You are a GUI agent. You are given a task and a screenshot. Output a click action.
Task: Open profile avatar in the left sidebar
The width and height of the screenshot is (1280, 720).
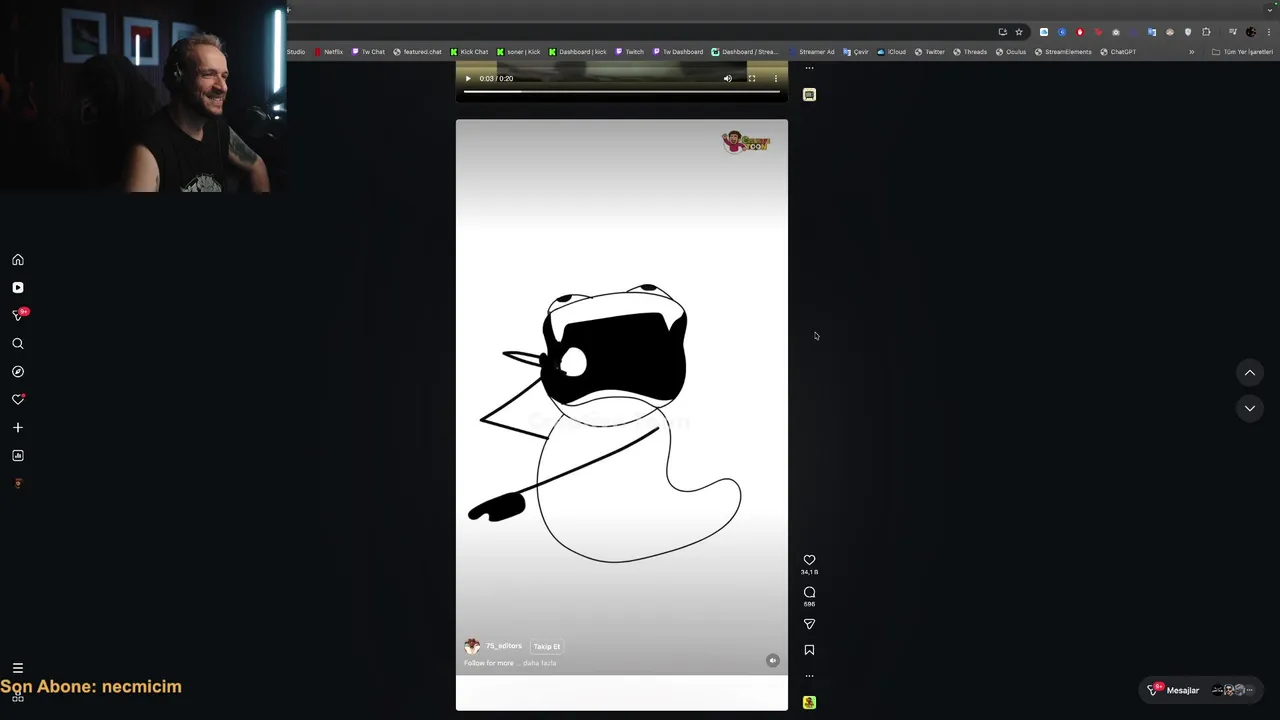(18, 484)
